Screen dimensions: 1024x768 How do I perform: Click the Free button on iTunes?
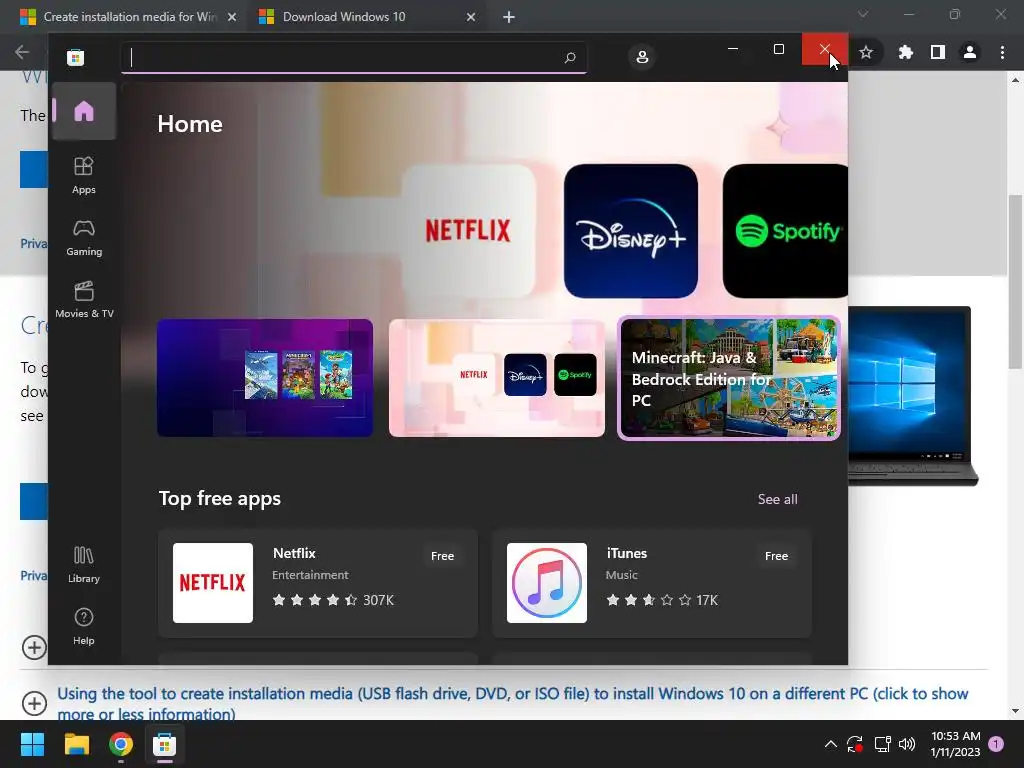[776, 556]
